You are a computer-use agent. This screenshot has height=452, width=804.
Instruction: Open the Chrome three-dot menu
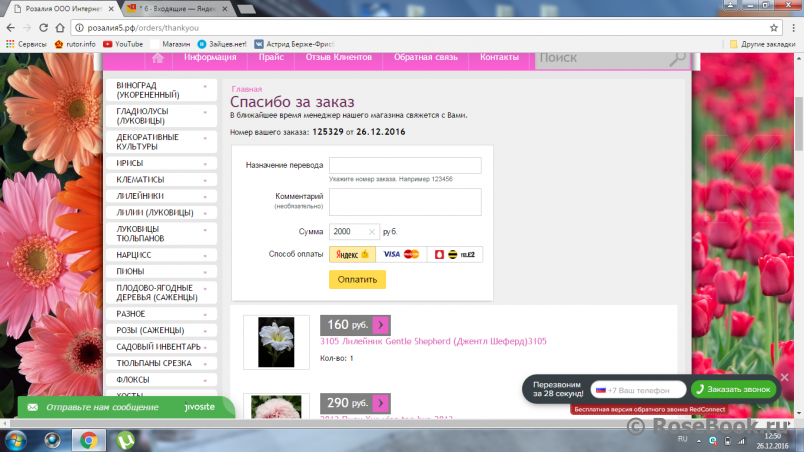793,28
